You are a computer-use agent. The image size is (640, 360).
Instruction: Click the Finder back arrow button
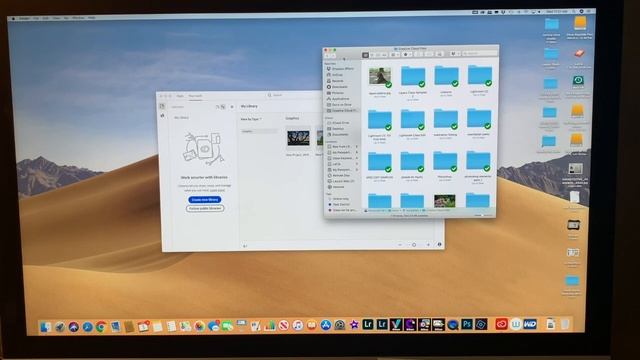coord(327,56)
